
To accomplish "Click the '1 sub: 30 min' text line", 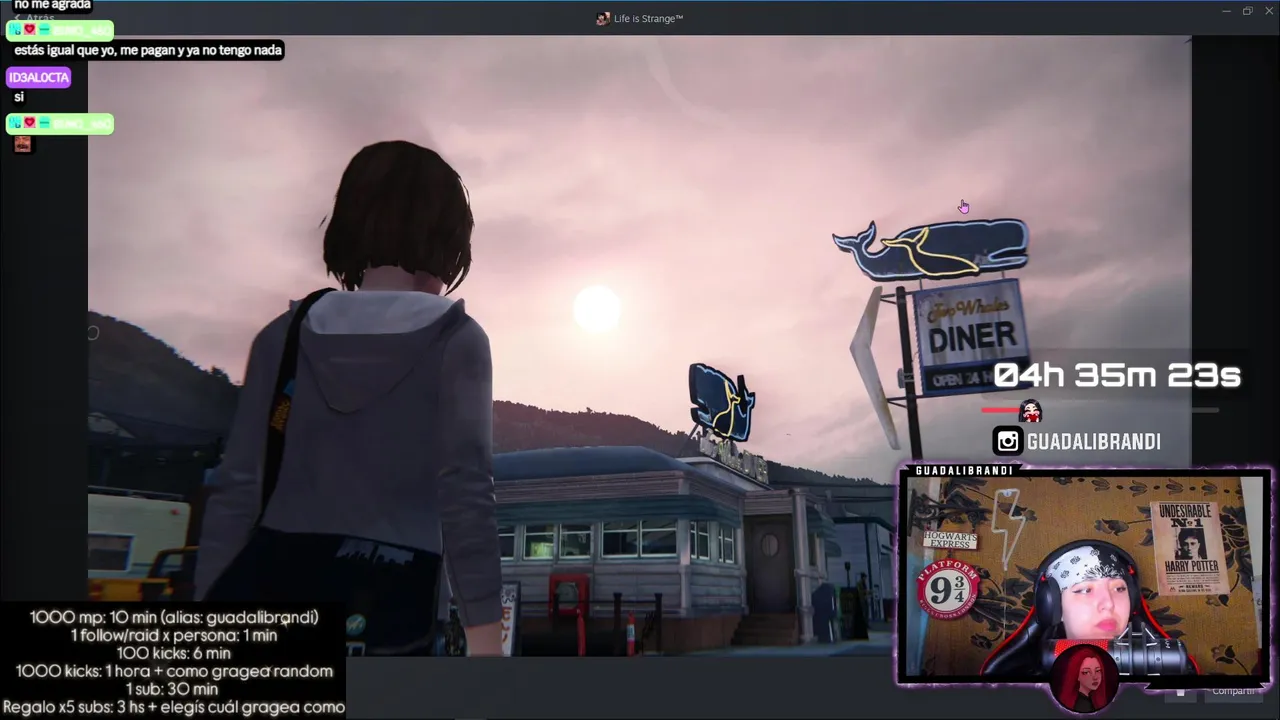I will tap(171, 689).
